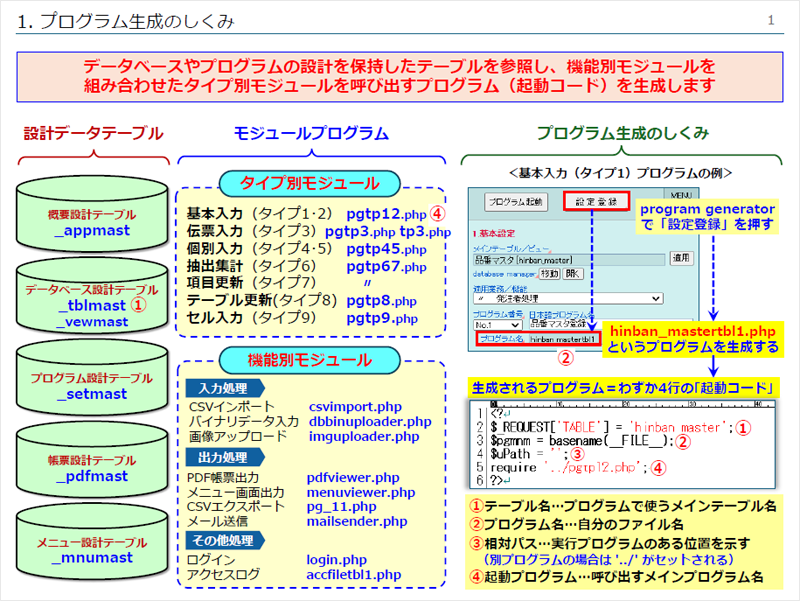Viewport: 800px width, 601px height.
Task: Click the 基本入力 (タイプ1) プログラムの例 caption
Action: click(x=620, y=173)
